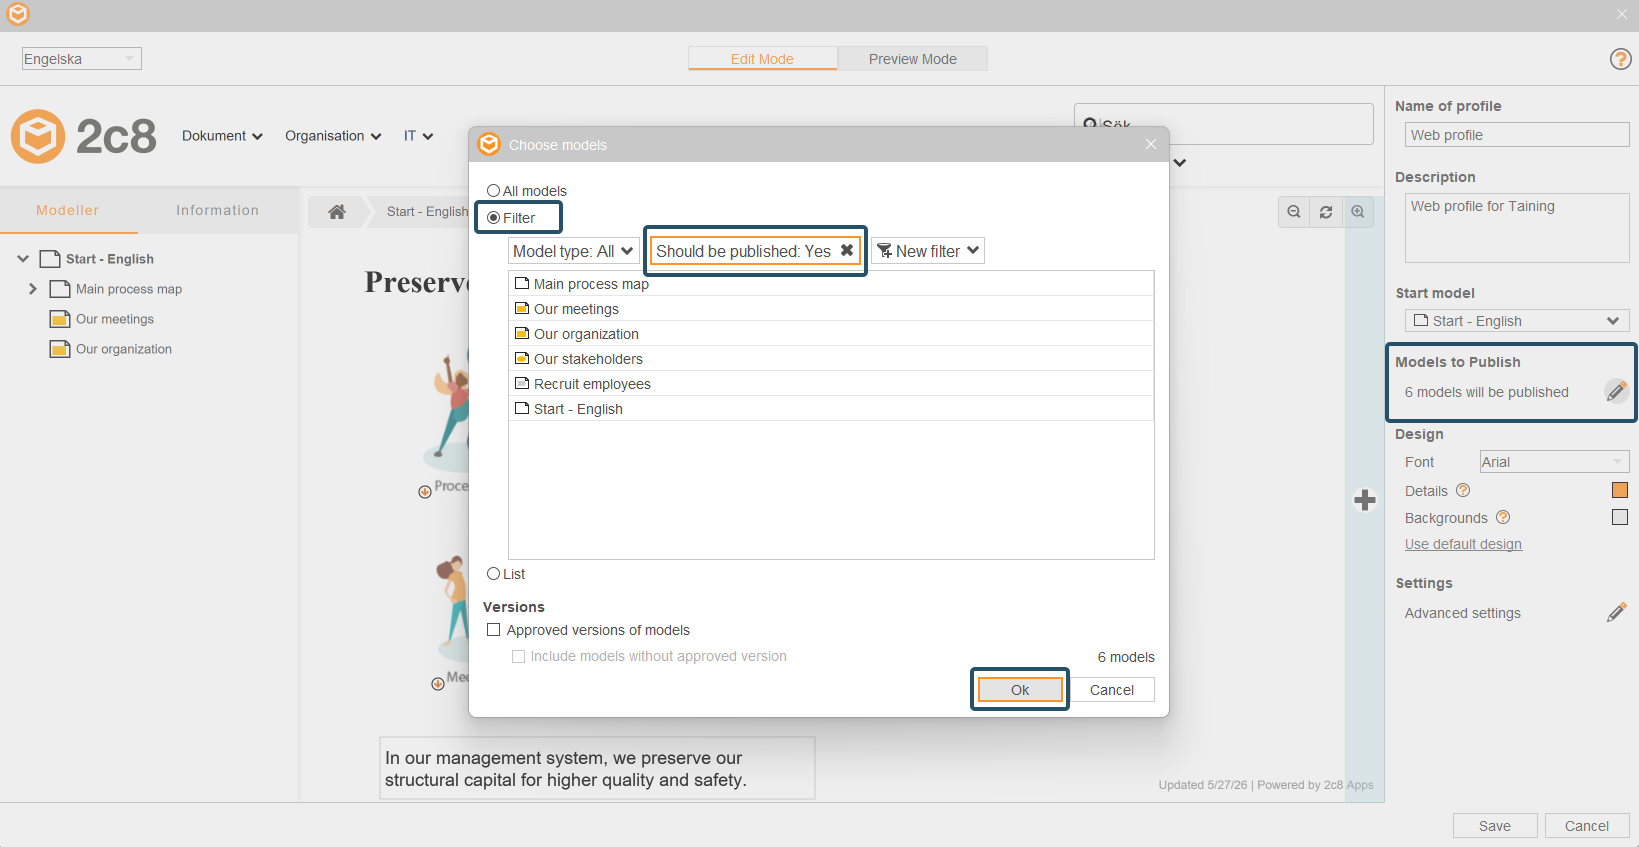1639x847 pixels.
Task: Select the Filter radio button
Action: tap(493, 217)
